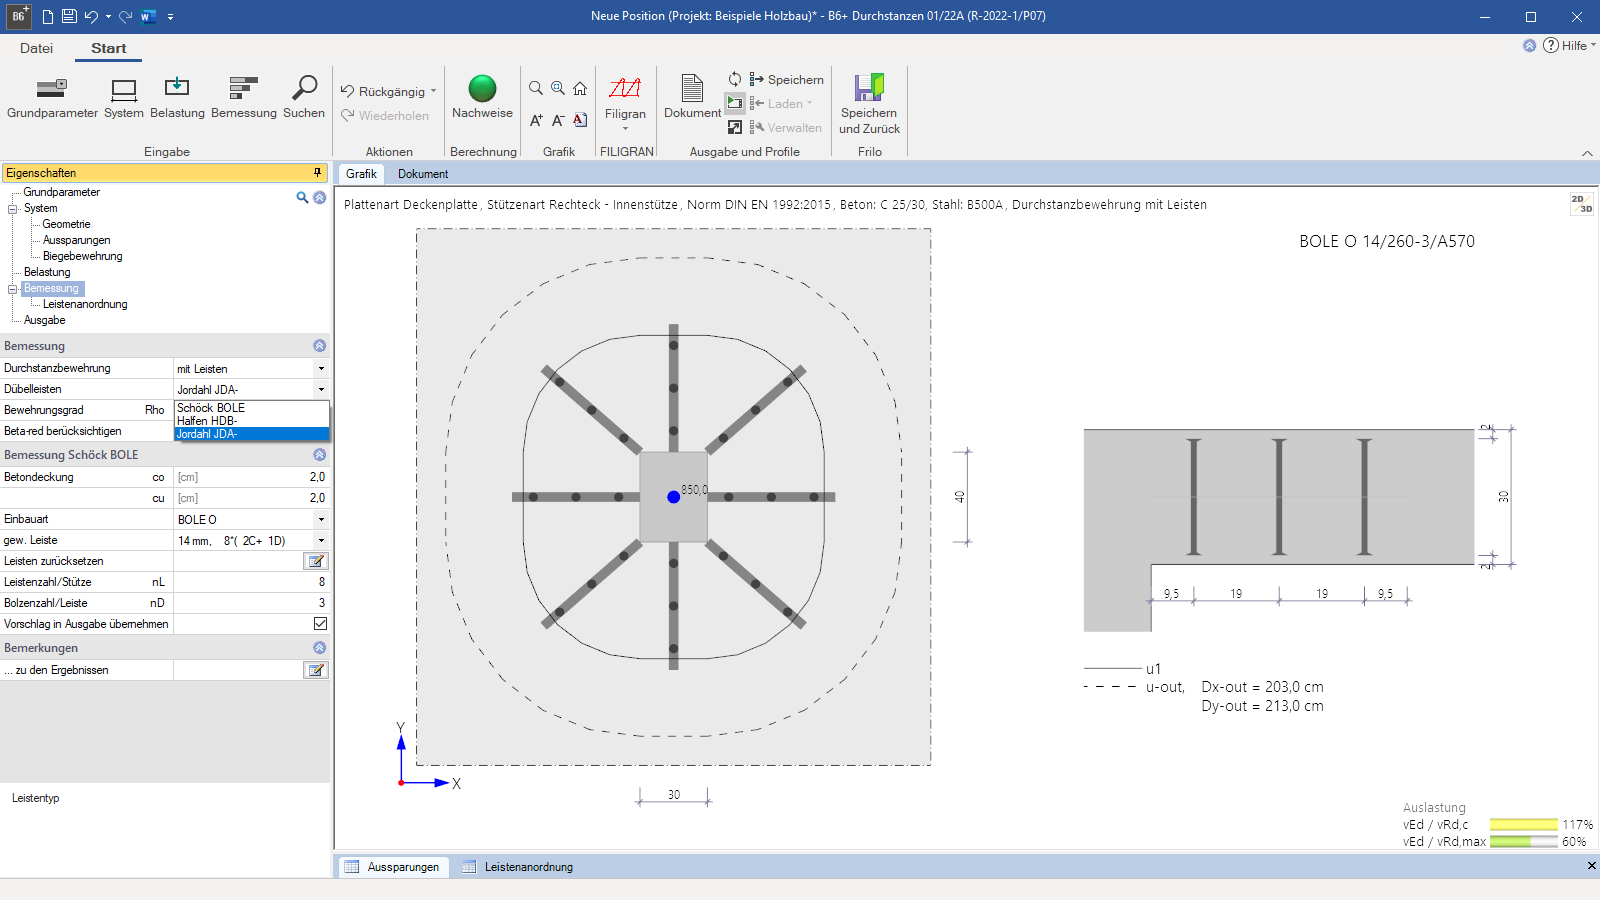This screenshot has width=1600, height=900.
Task: Select Jordahl JDA- from the list
Action: point(251,434)
